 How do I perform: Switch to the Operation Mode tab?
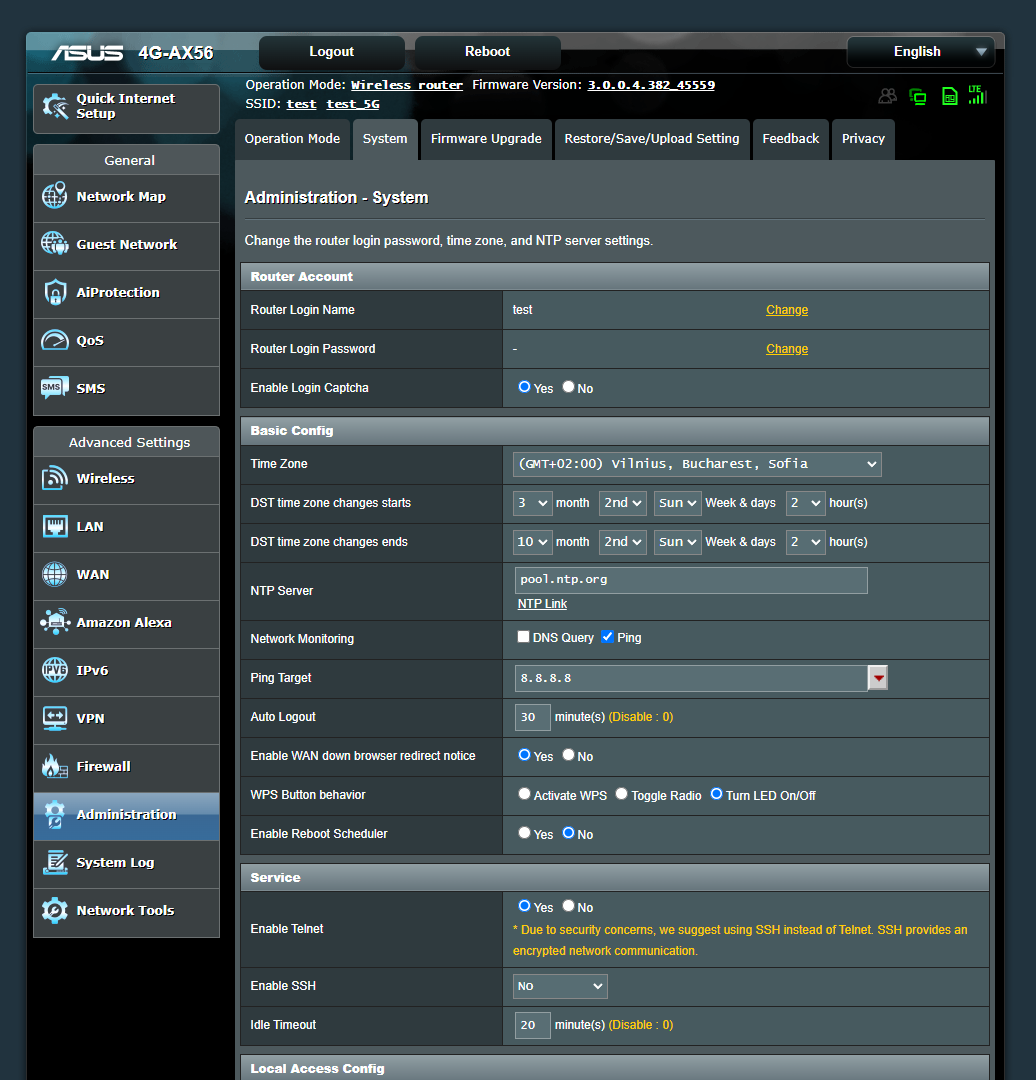point(292,139)
